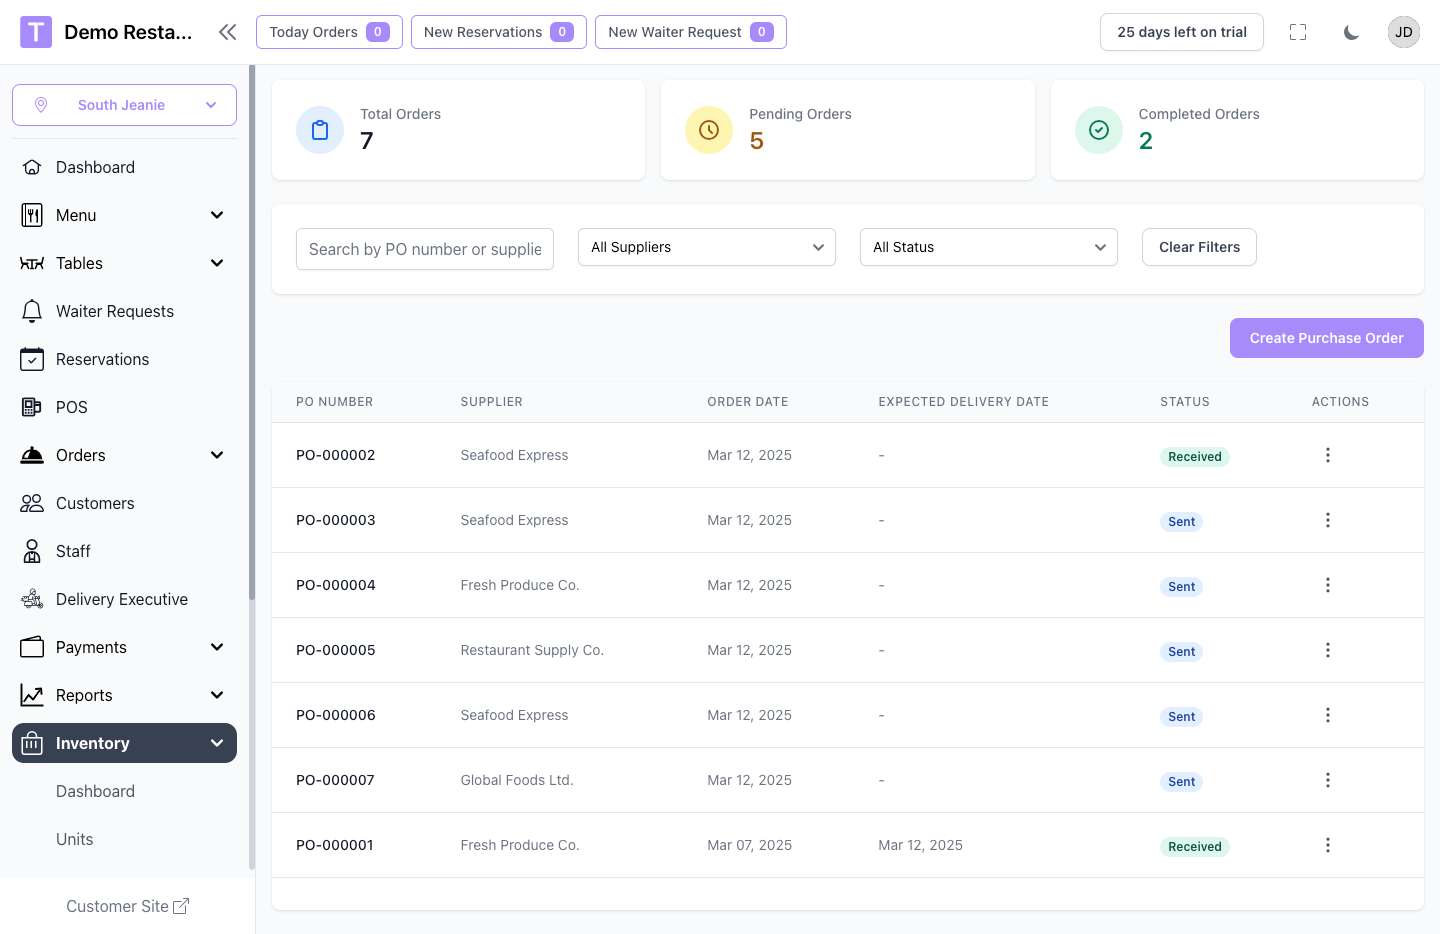
Task: Click Create Purchase Order button
Action: [x=1326, y=338]
